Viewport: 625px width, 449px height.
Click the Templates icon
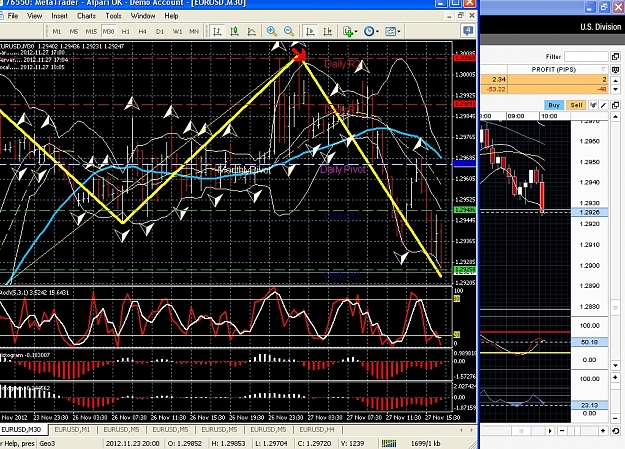pos(390,31)
